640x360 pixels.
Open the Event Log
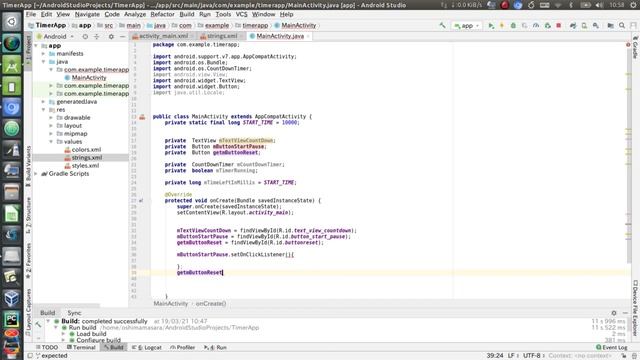tap(611, 347)
